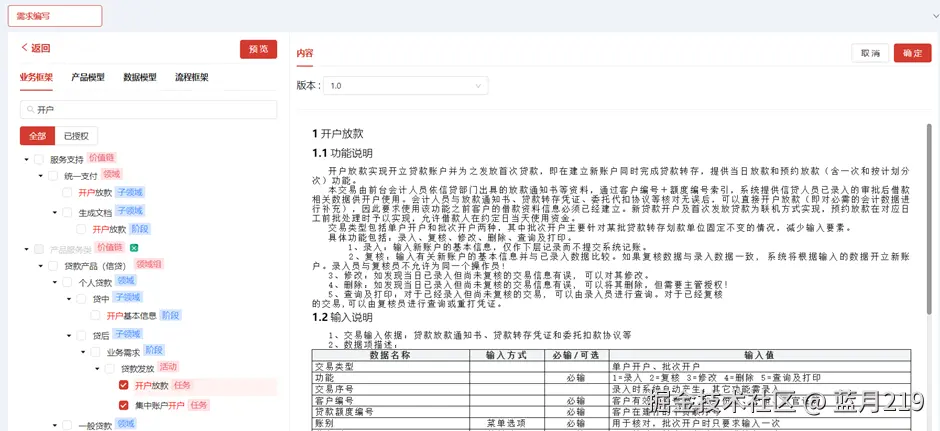Collapse the 统一支付 node arrow

click(41, 176)
